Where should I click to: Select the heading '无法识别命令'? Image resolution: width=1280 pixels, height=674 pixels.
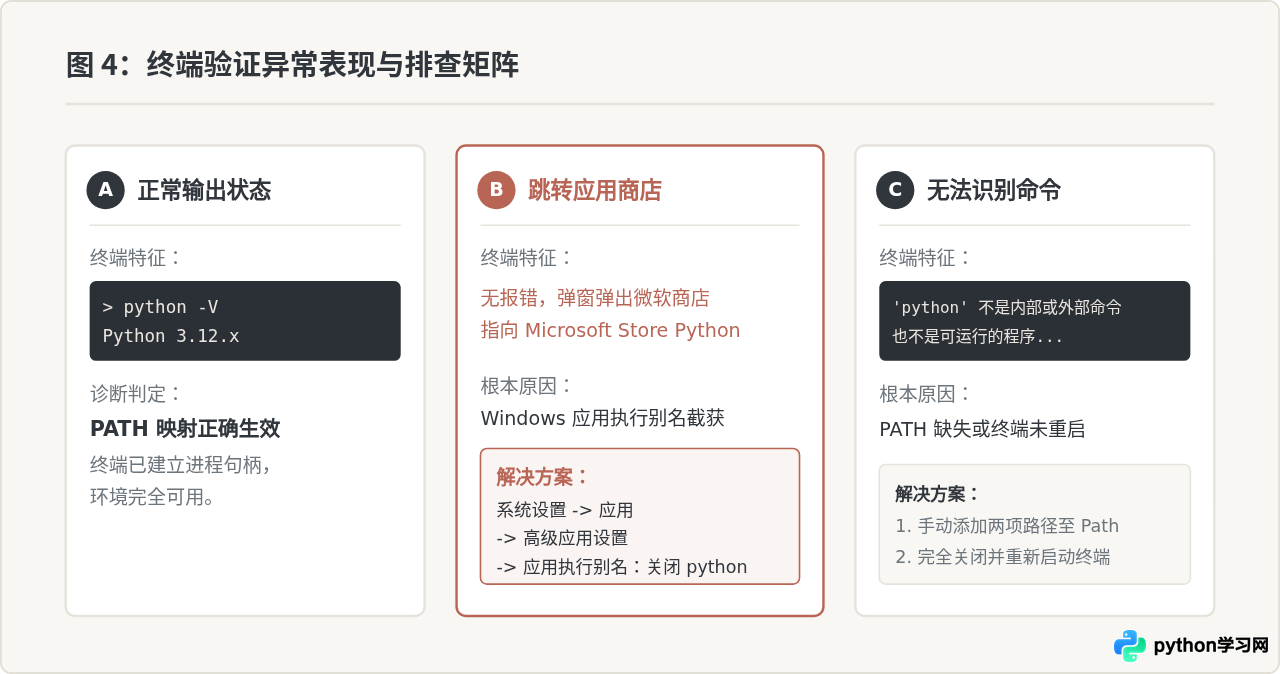pos(994,190)
